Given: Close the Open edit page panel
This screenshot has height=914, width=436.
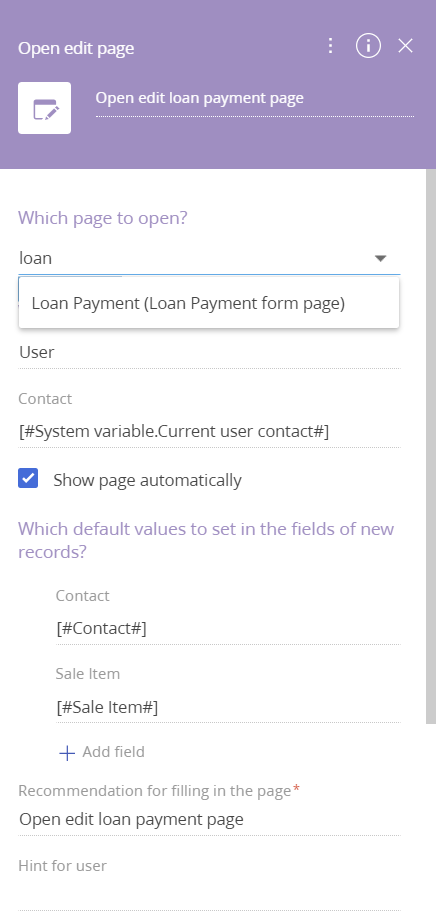Looking at the screenshot, I should (405, 46).
